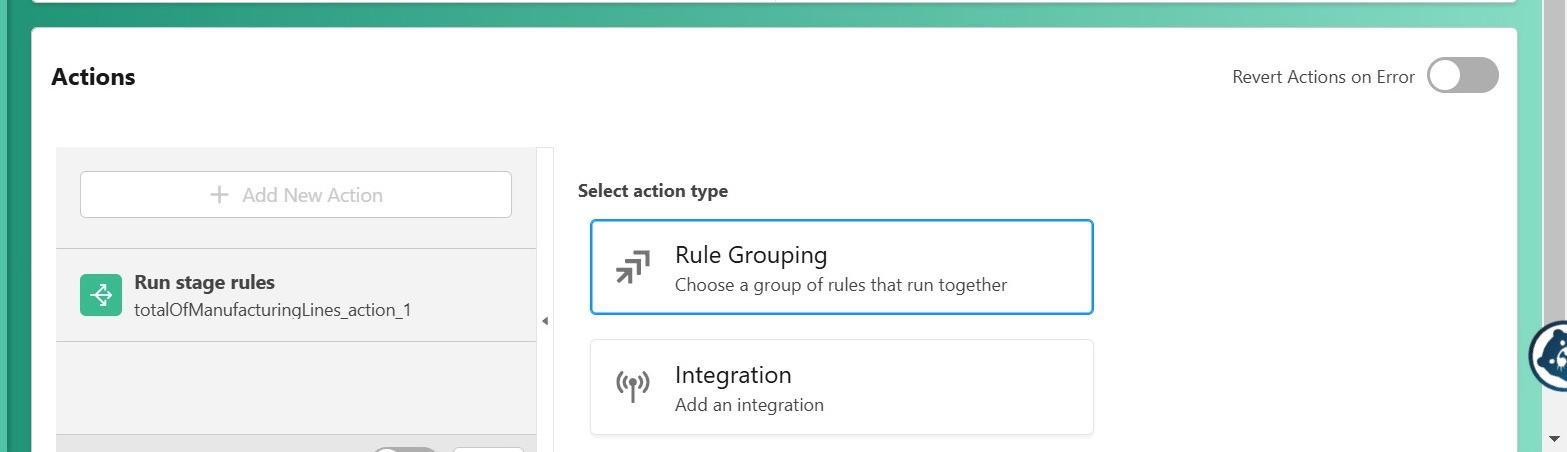The width and height of the screenshot is (1567, 452).
Task: Click the Integration antenna icon
Action: click(632, 386)
